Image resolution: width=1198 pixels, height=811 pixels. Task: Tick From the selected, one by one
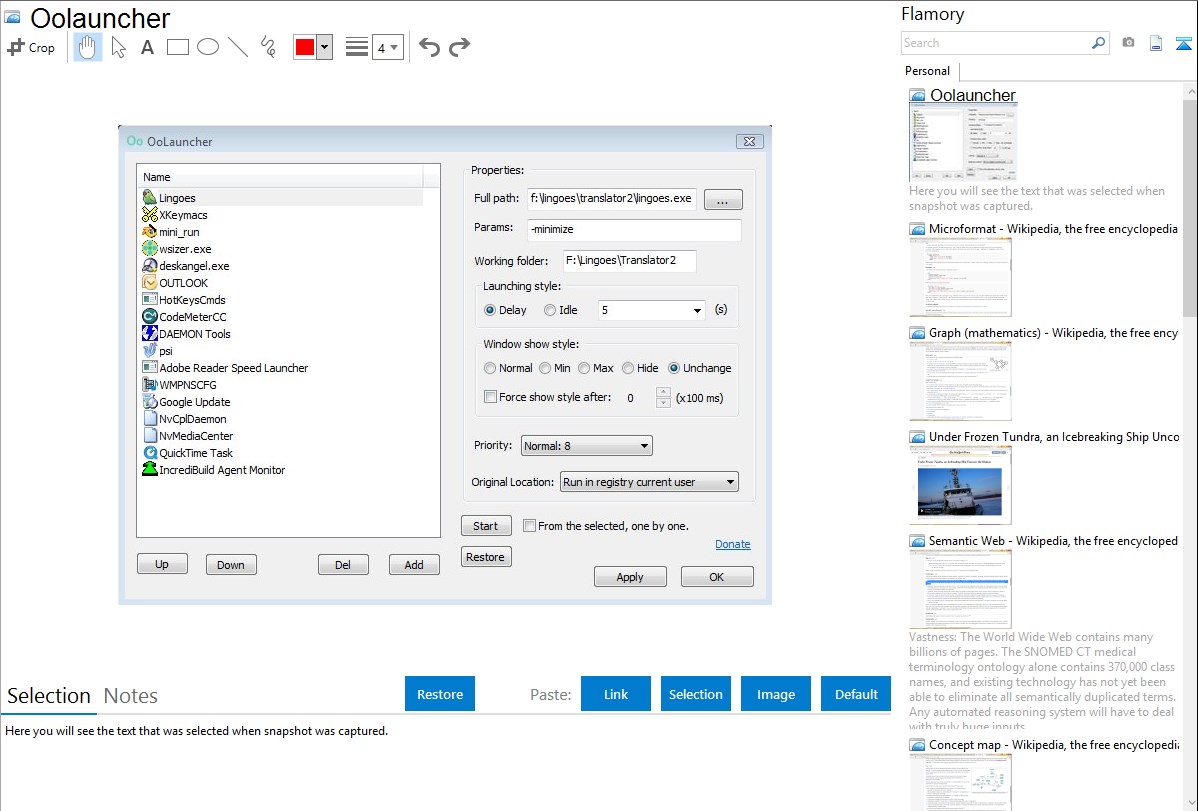coord(529,525)
